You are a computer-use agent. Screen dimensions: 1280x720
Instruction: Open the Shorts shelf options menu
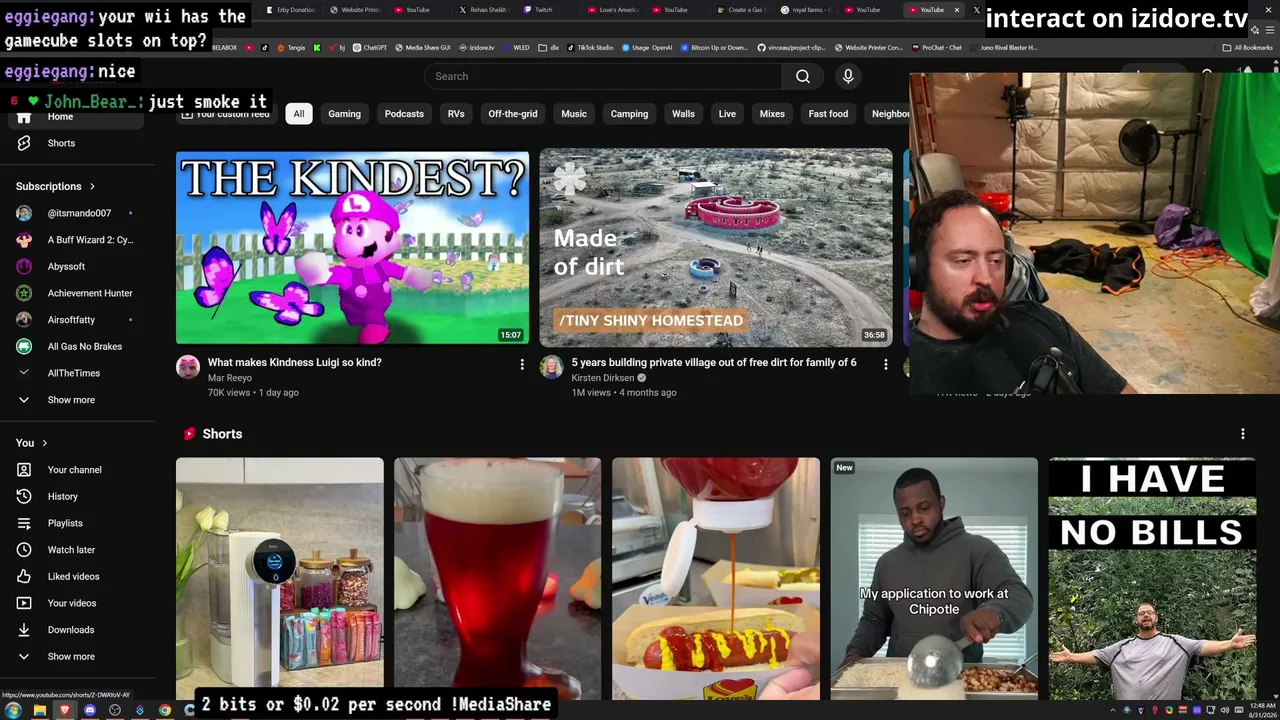(x=1243, y=434)
